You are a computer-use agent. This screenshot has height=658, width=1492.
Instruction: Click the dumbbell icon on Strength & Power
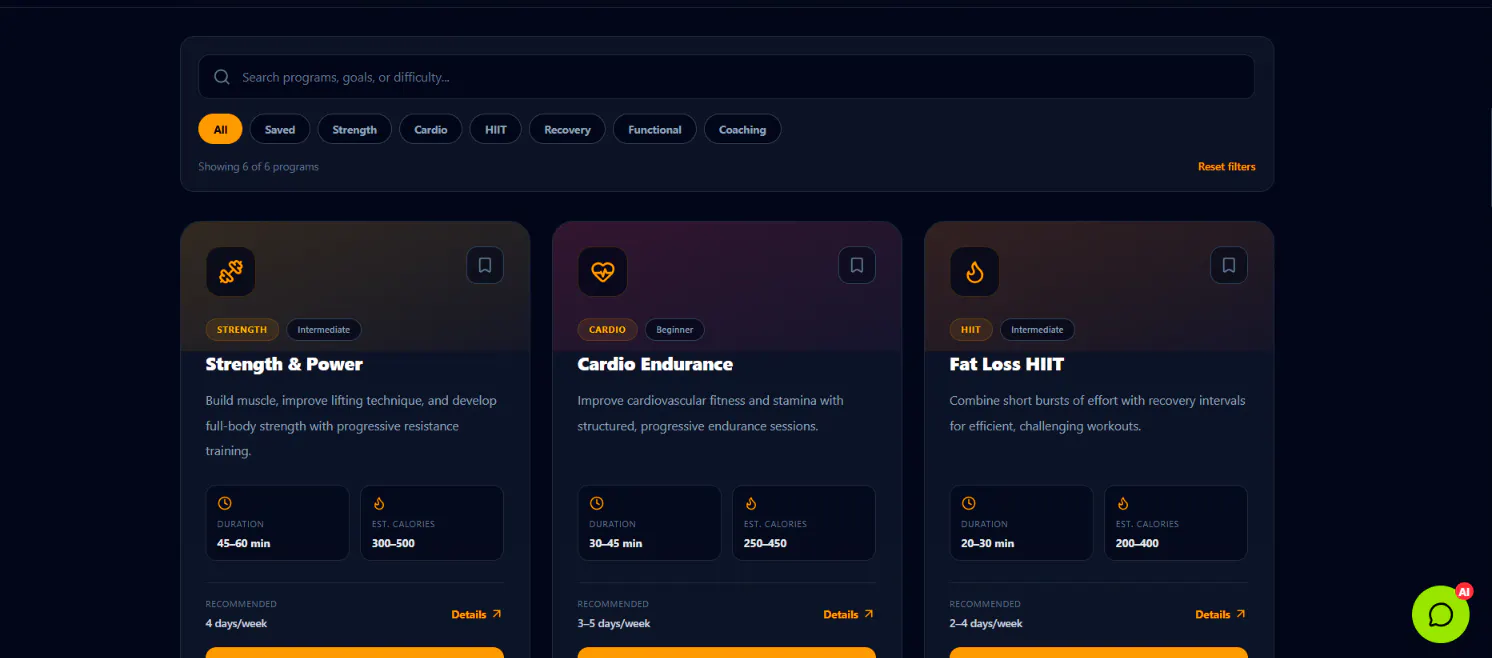pos(231,272)
